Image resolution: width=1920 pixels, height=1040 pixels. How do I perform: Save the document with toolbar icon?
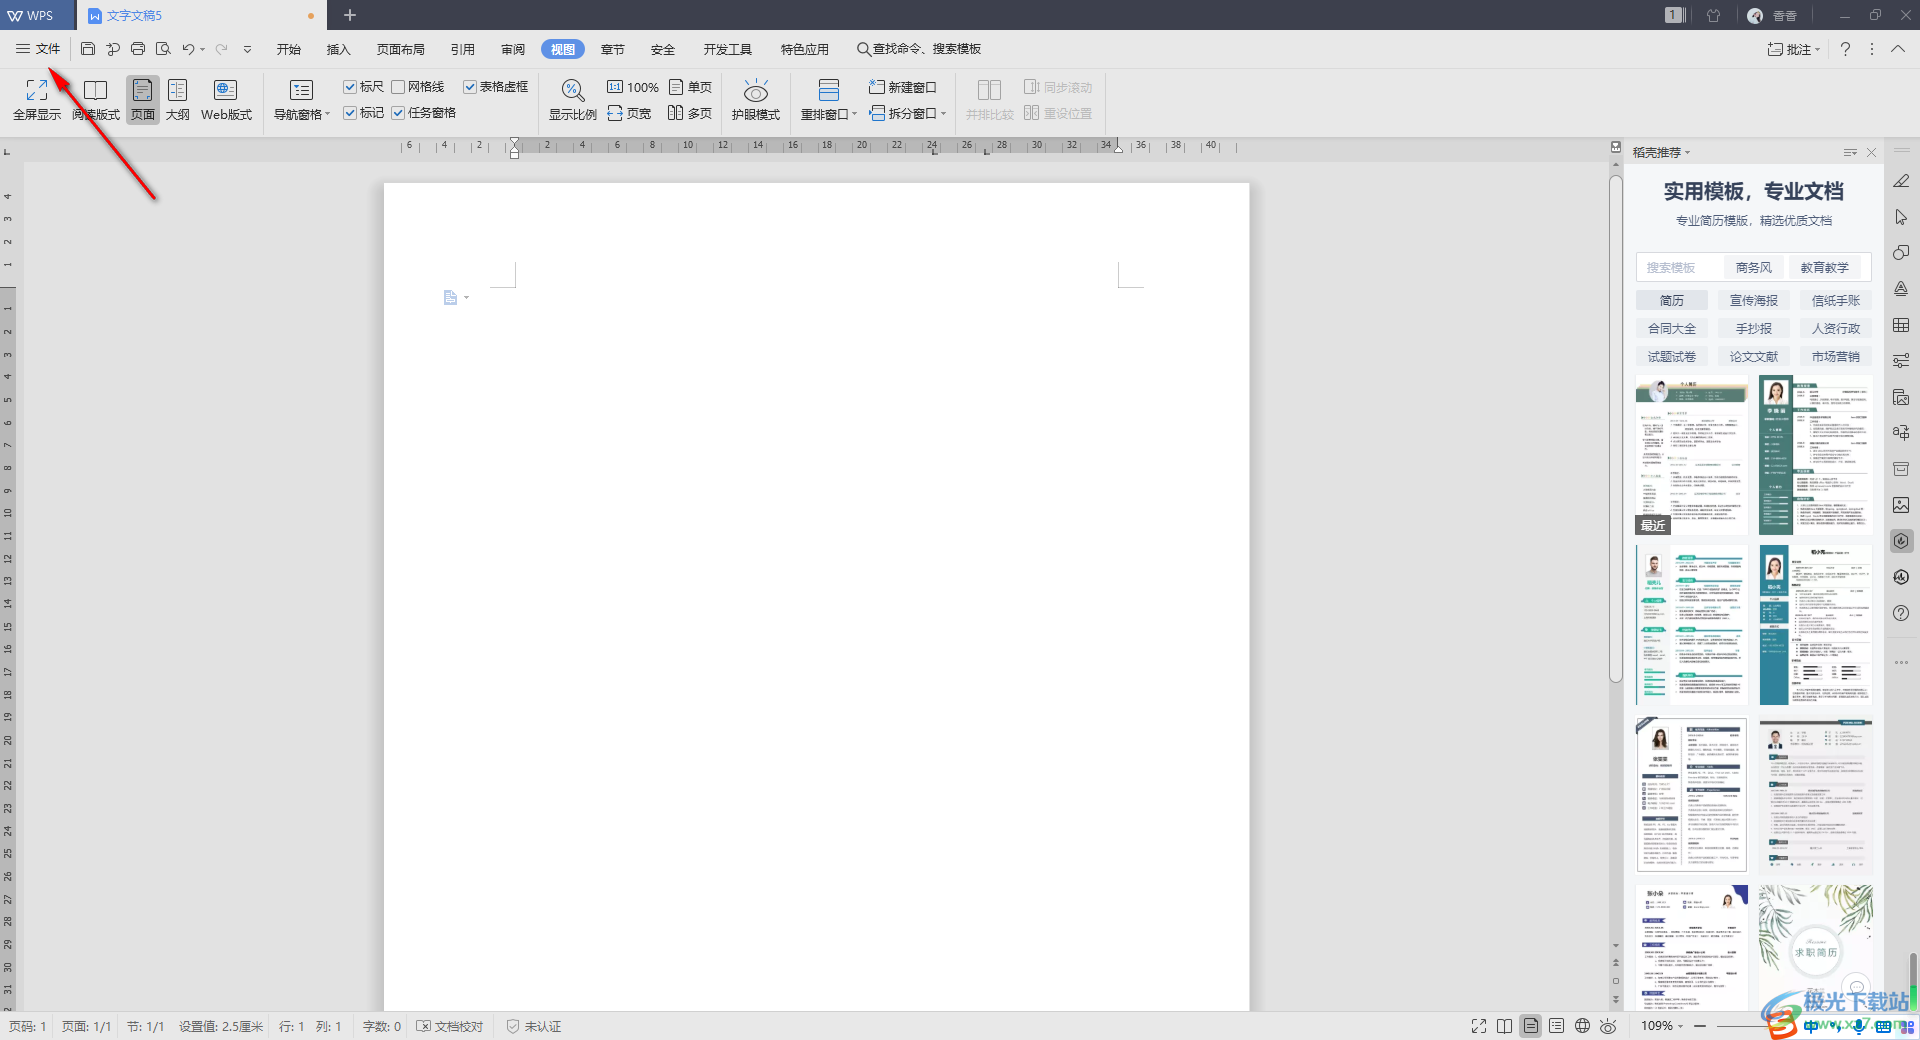(88, 49)
